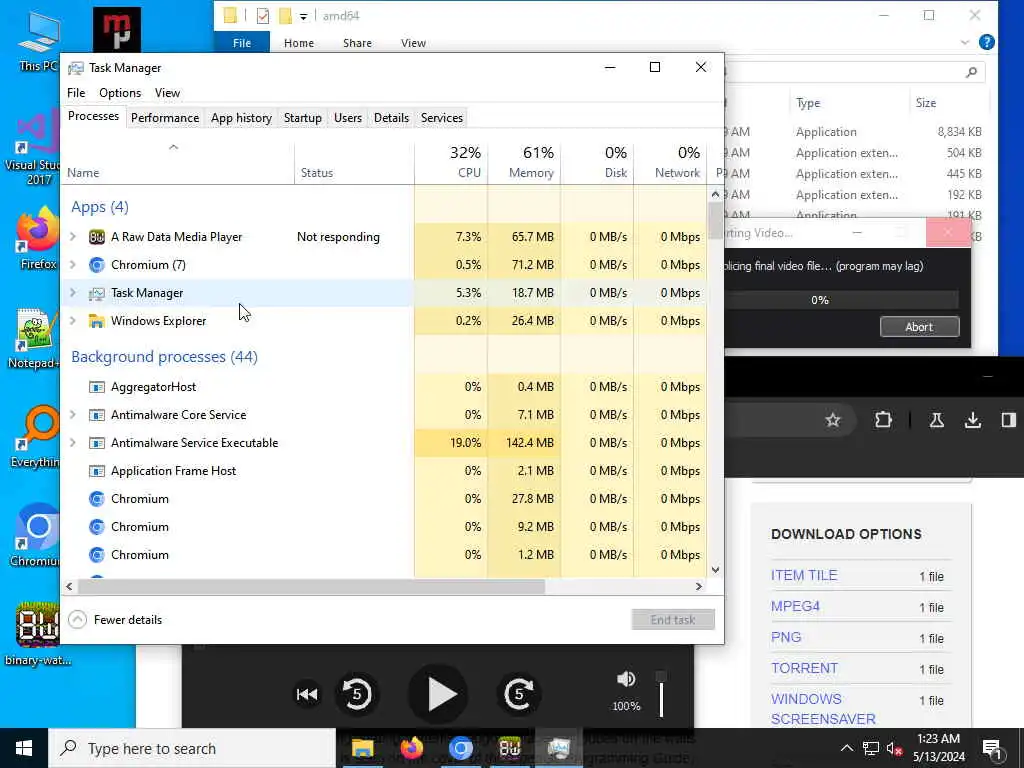Switch to the App history tab
1024x768 pixels.
241,118
